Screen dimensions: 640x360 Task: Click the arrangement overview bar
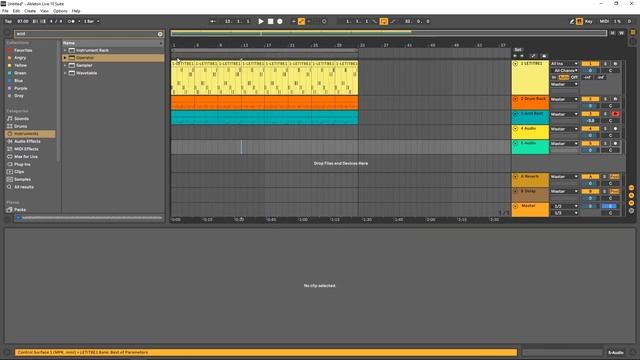click(x=389, y=33)
